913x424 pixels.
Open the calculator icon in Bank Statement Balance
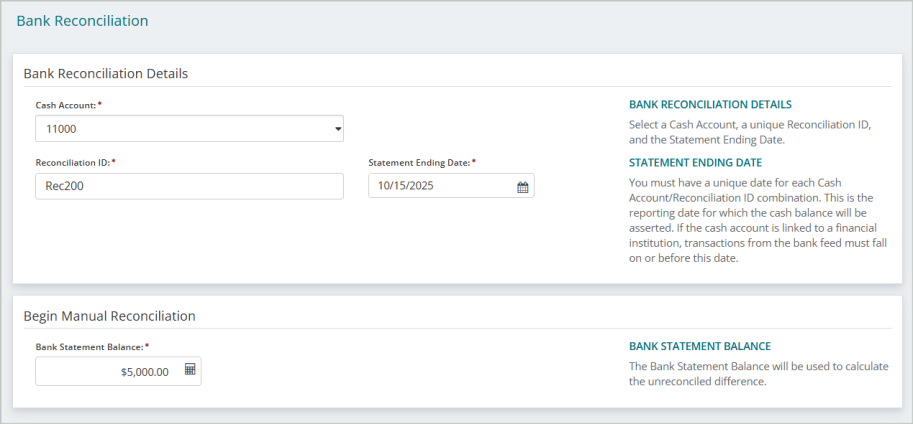[190, 370]
